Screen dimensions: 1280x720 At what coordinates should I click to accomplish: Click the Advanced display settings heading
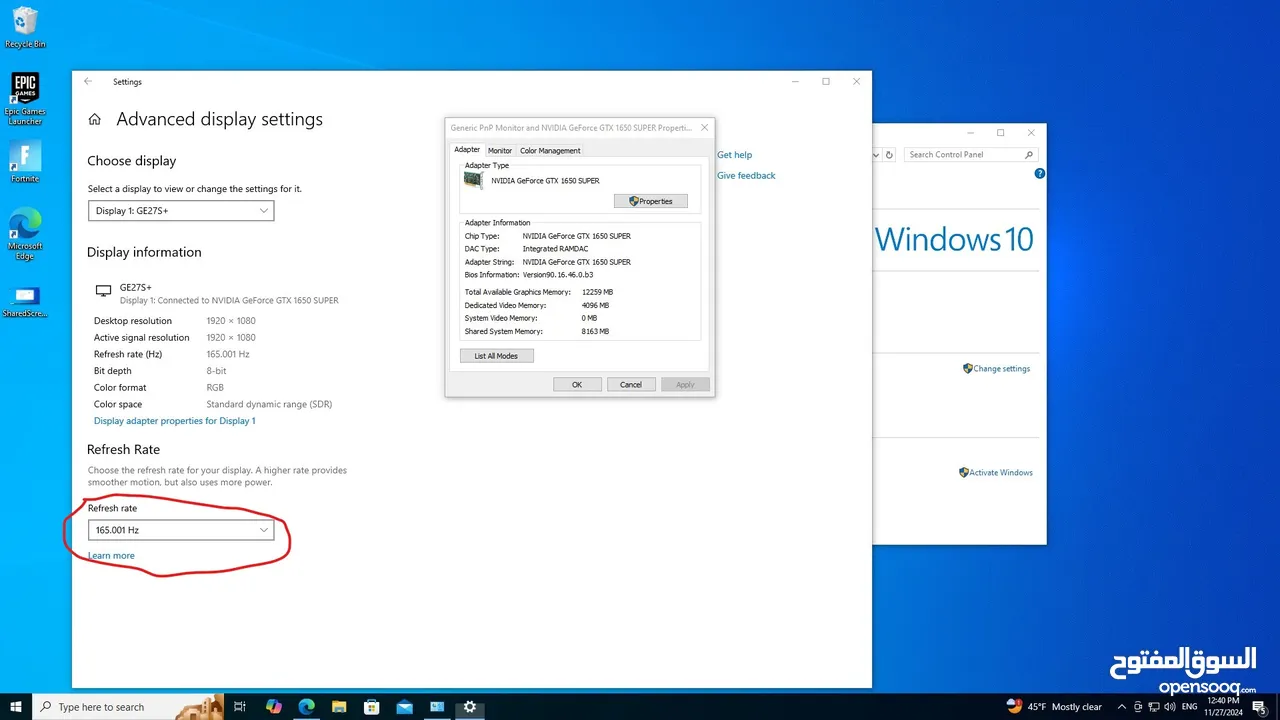[220, 119]
